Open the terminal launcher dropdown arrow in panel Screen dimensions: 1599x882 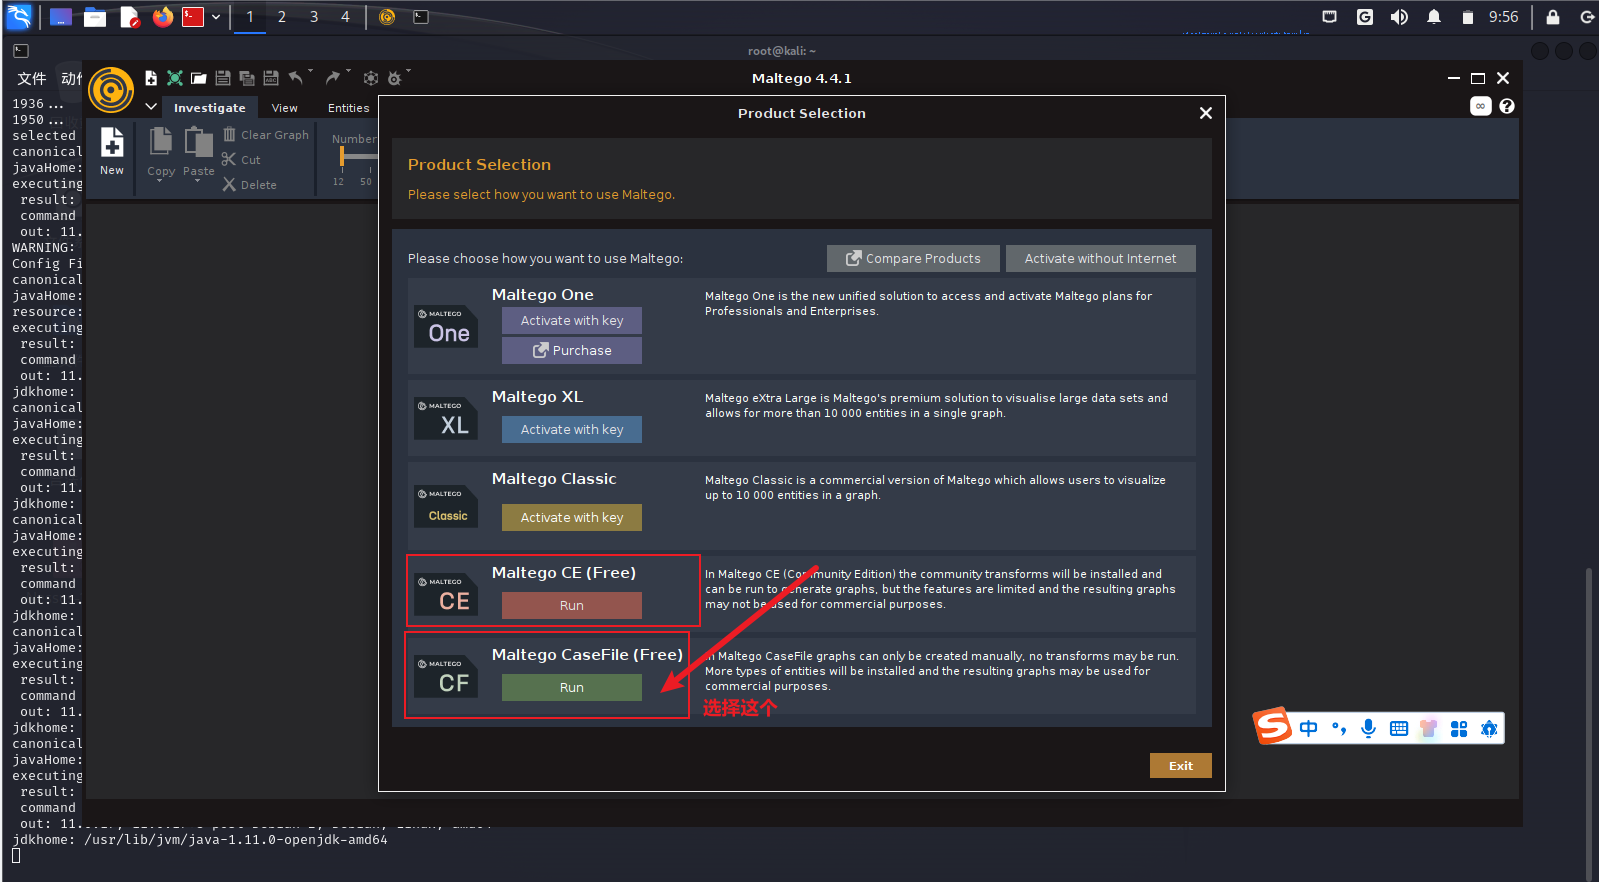click(216, 17)
